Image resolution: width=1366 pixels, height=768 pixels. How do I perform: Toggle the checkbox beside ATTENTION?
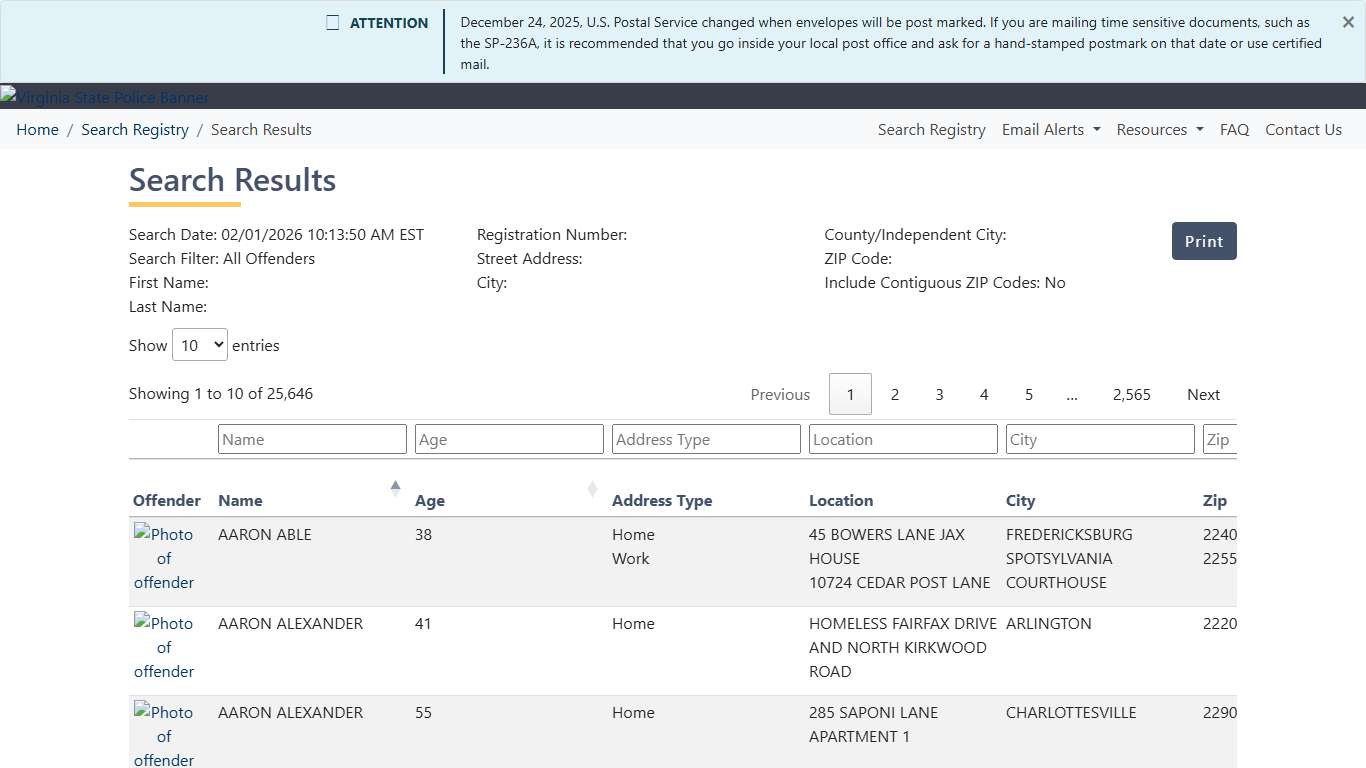(x=332, y=22)
